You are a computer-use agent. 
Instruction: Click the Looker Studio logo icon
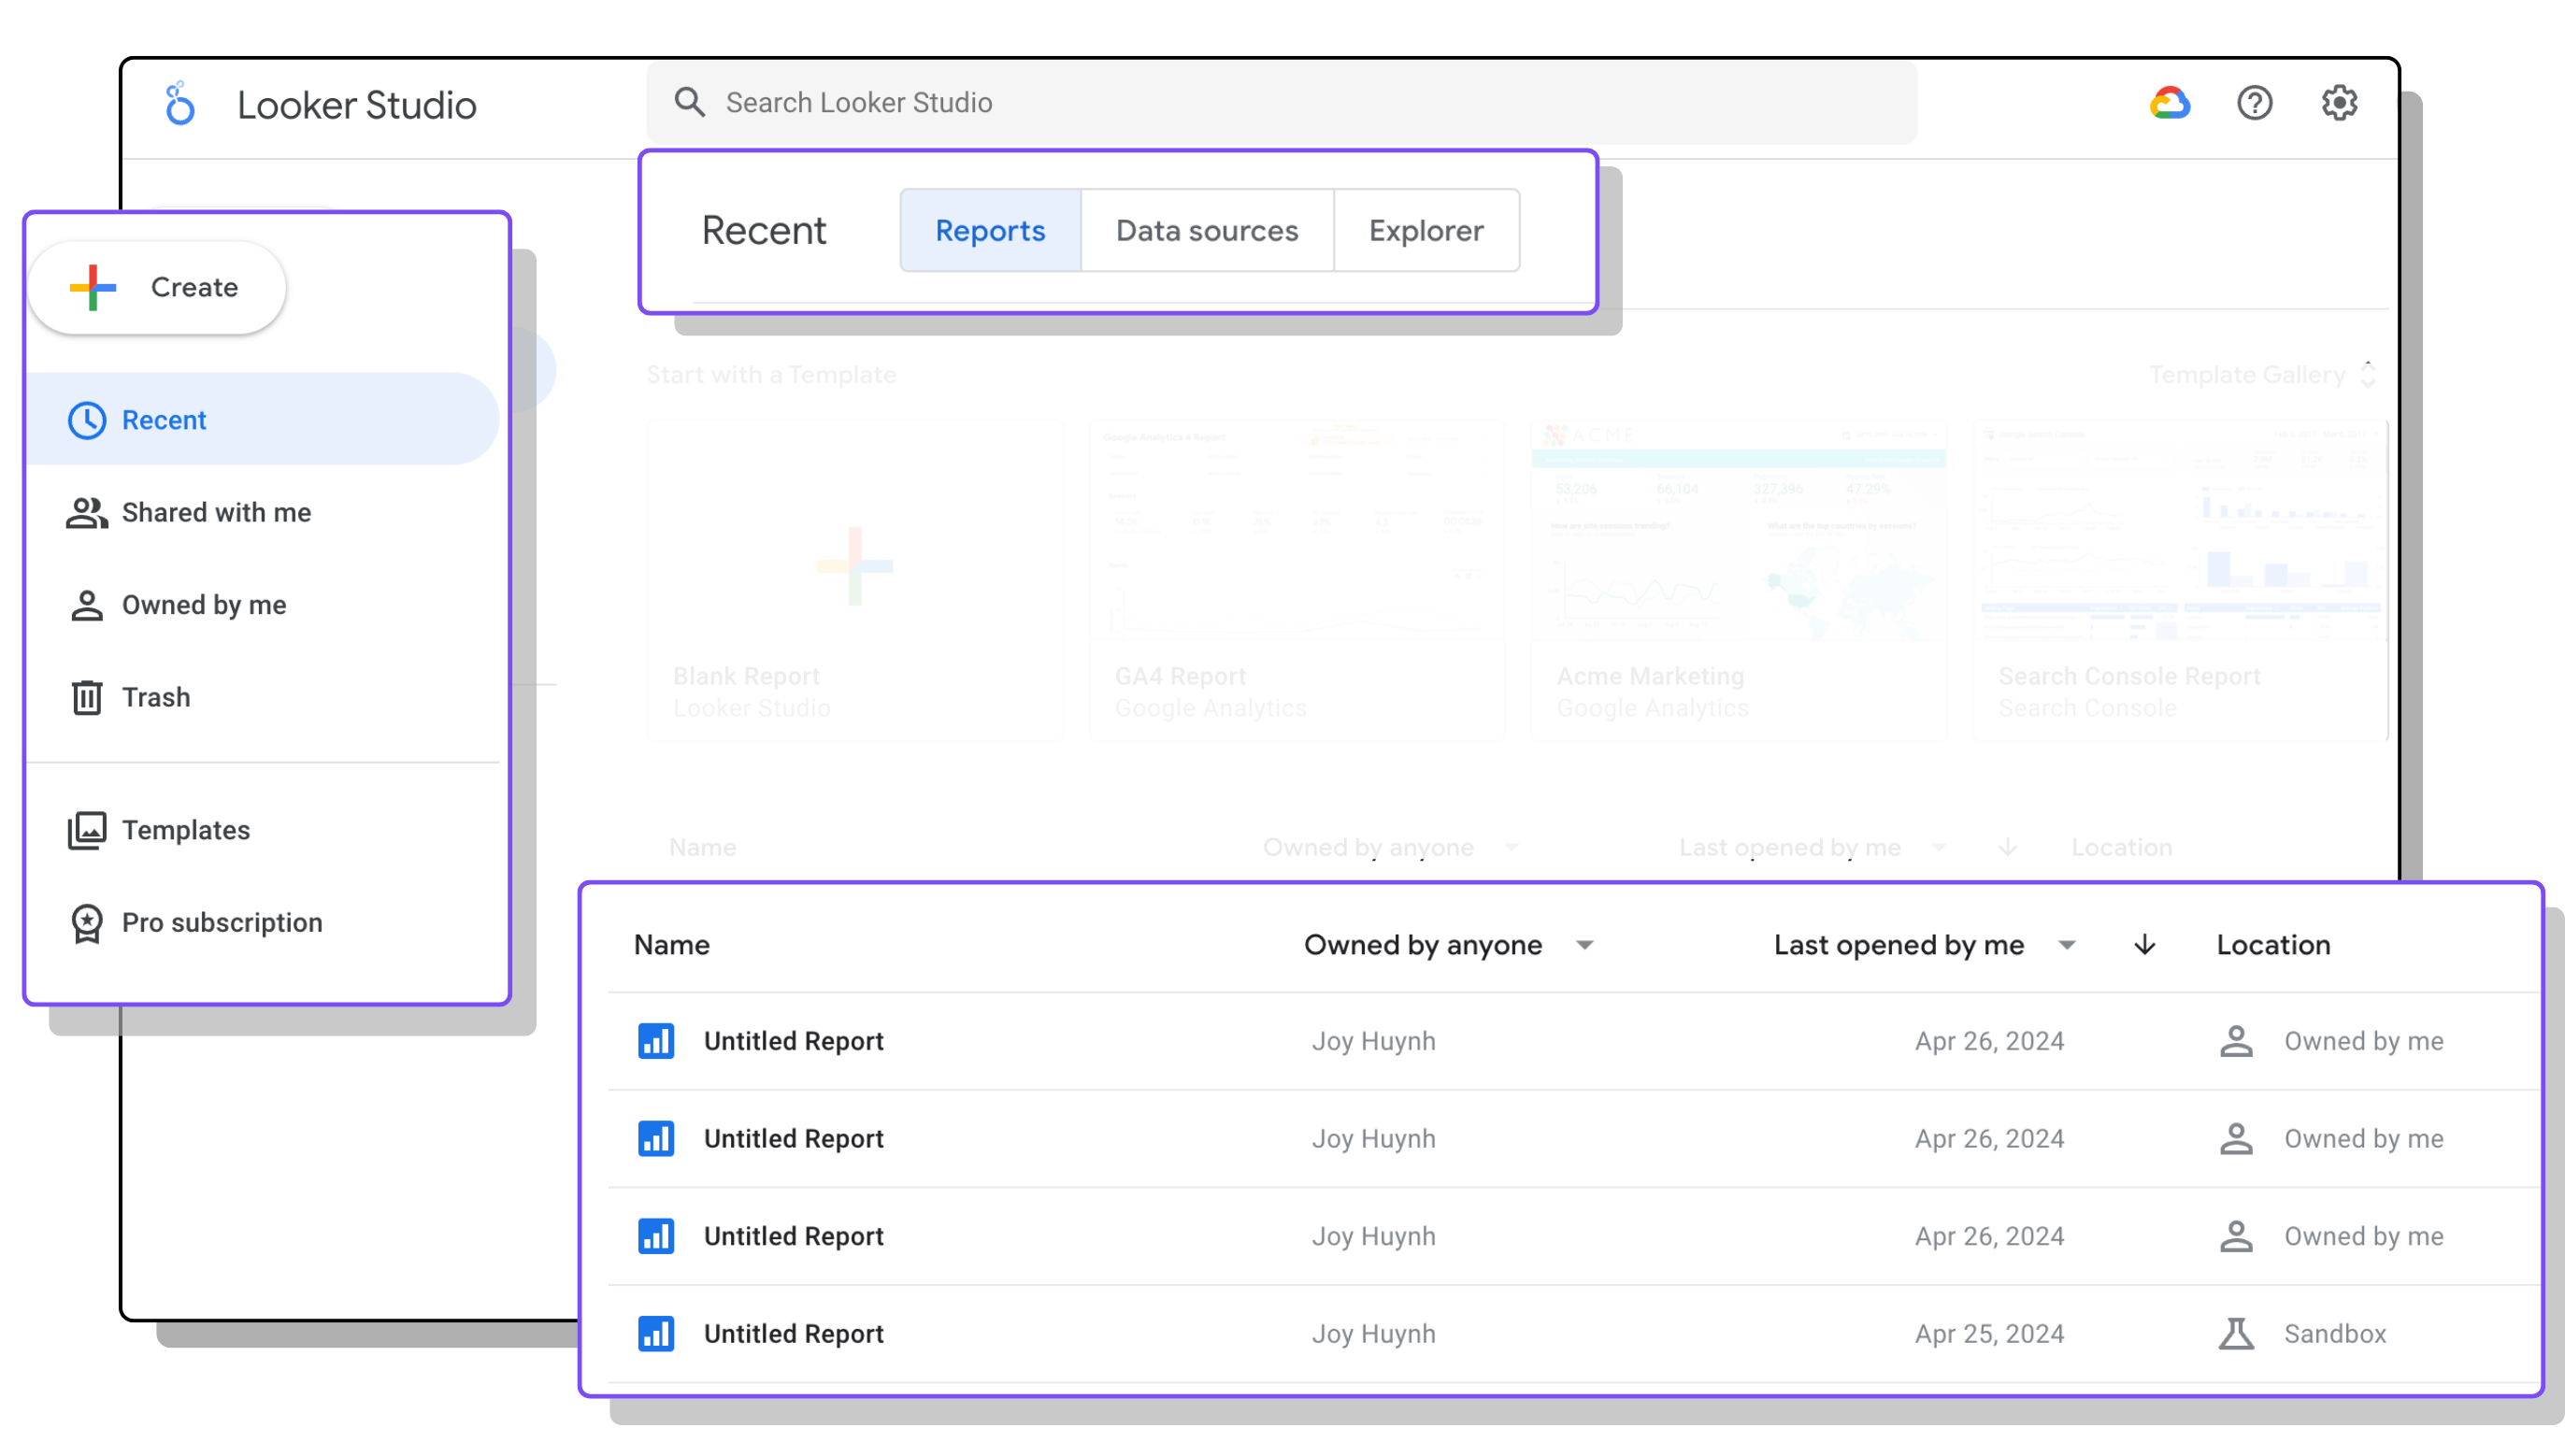180,103
